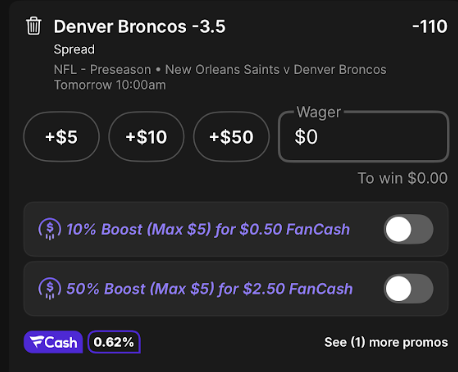This screenshot has width=458, height=372.
Task: Add $10 to the wager
Action: [x=146, y=137]
